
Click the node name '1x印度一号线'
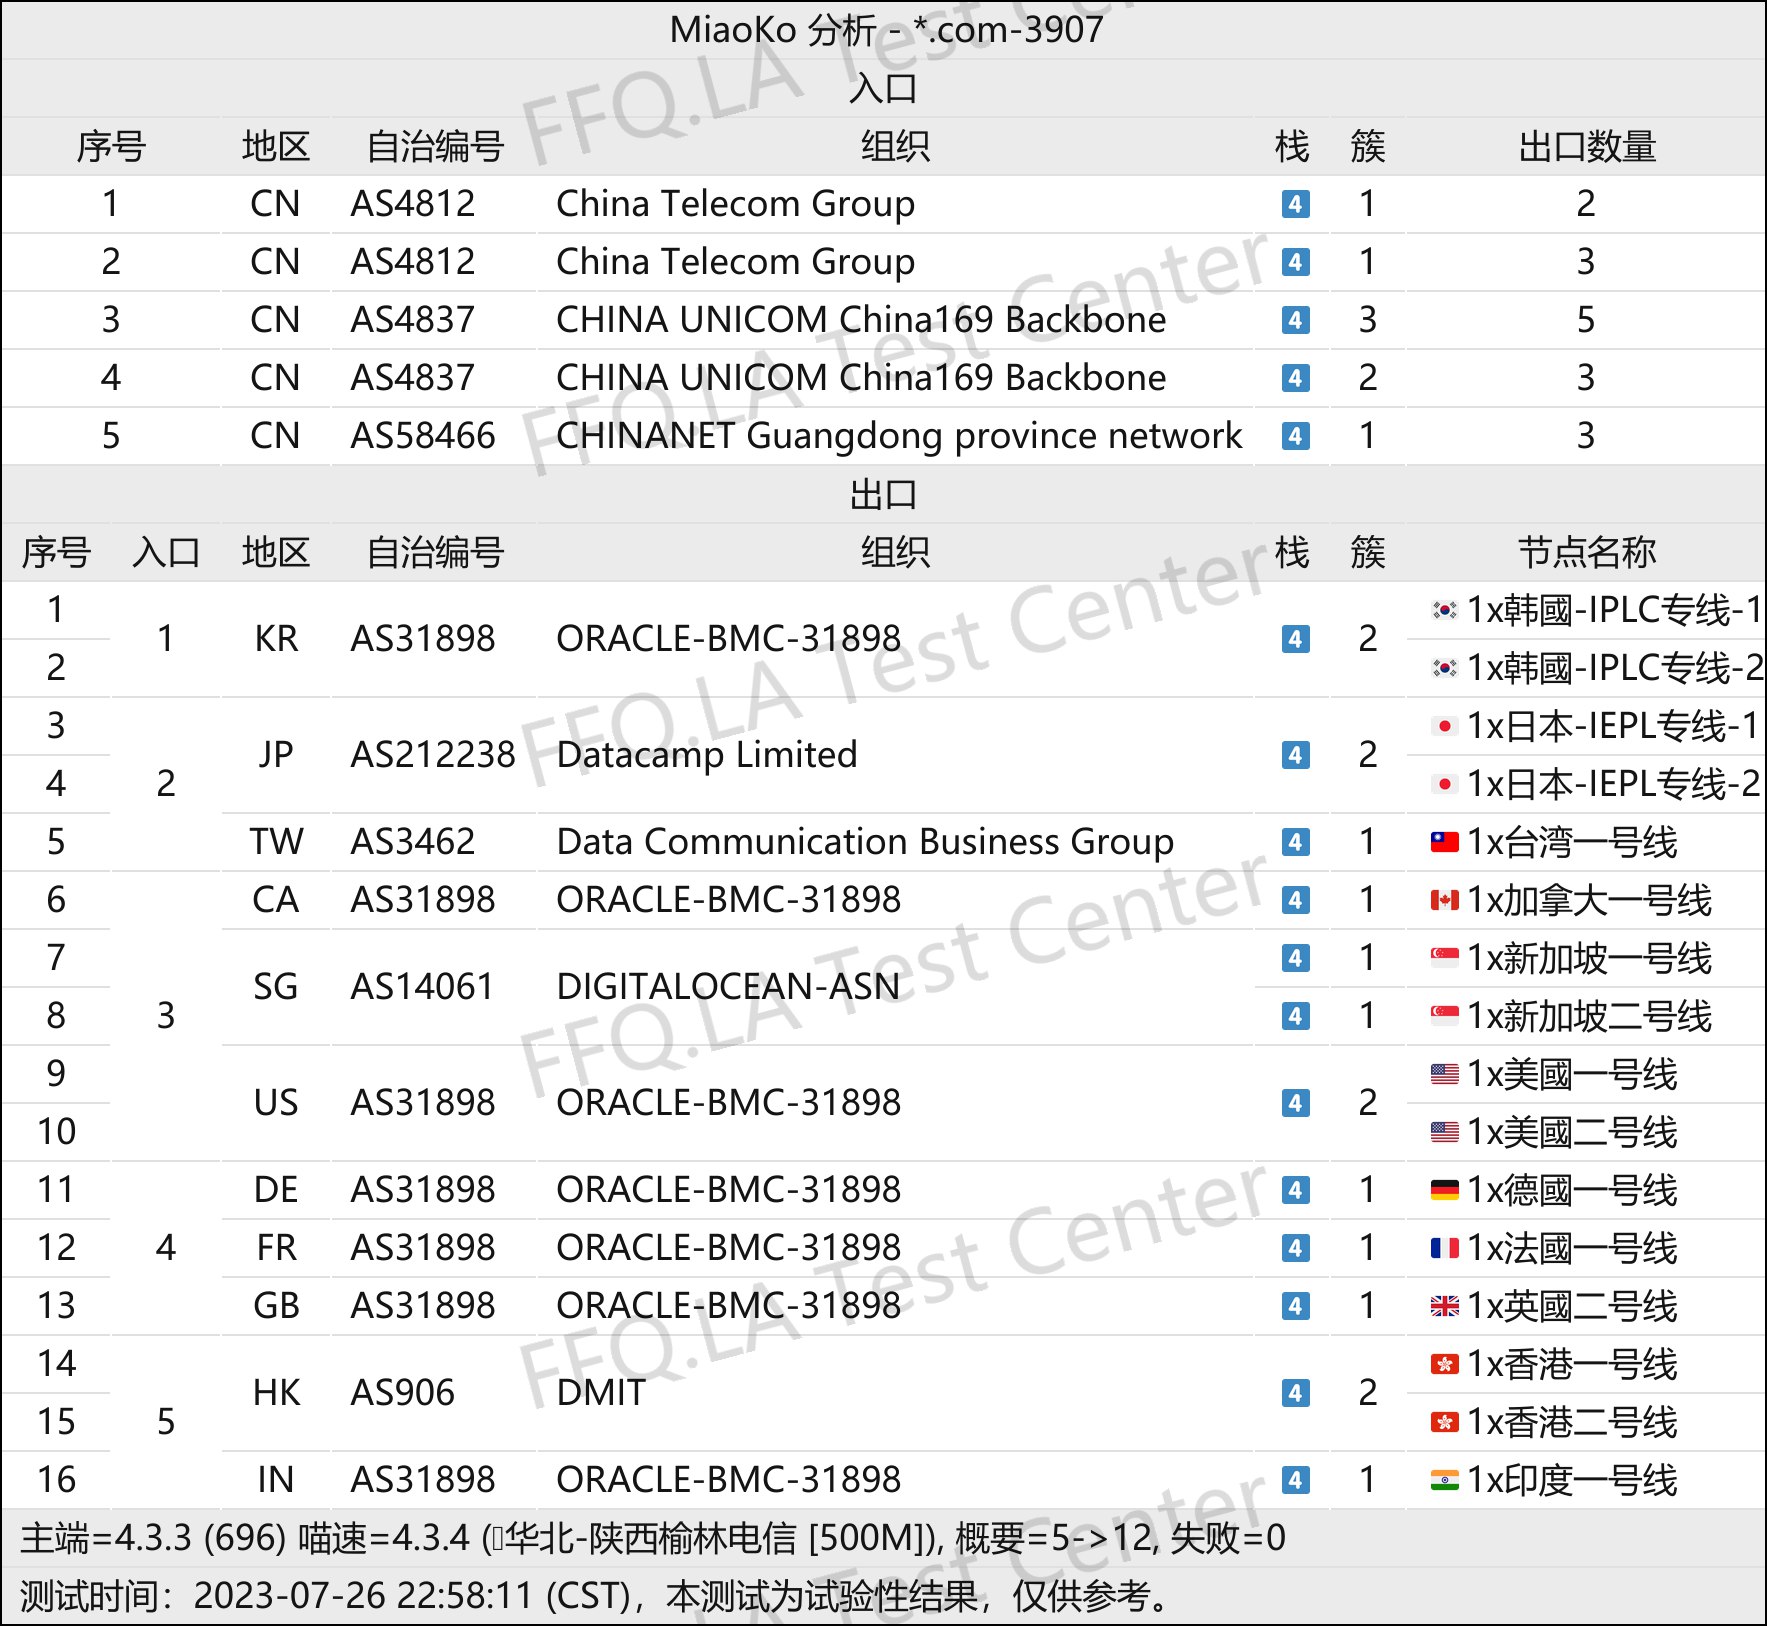pos(1572,1480)
